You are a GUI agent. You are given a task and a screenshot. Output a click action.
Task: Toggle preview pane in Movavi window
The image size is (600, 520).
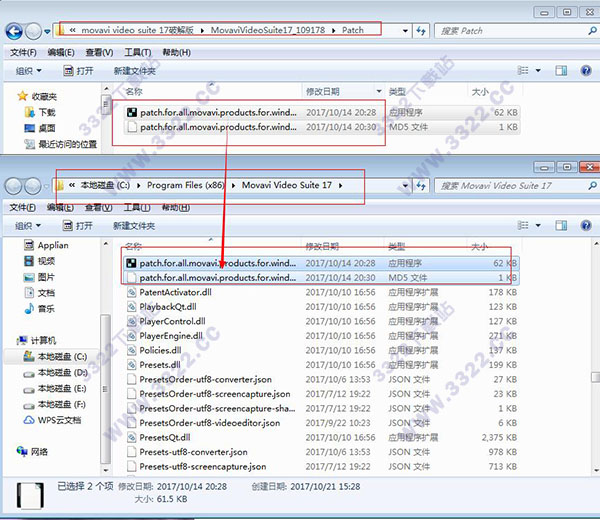pos(561,225)
